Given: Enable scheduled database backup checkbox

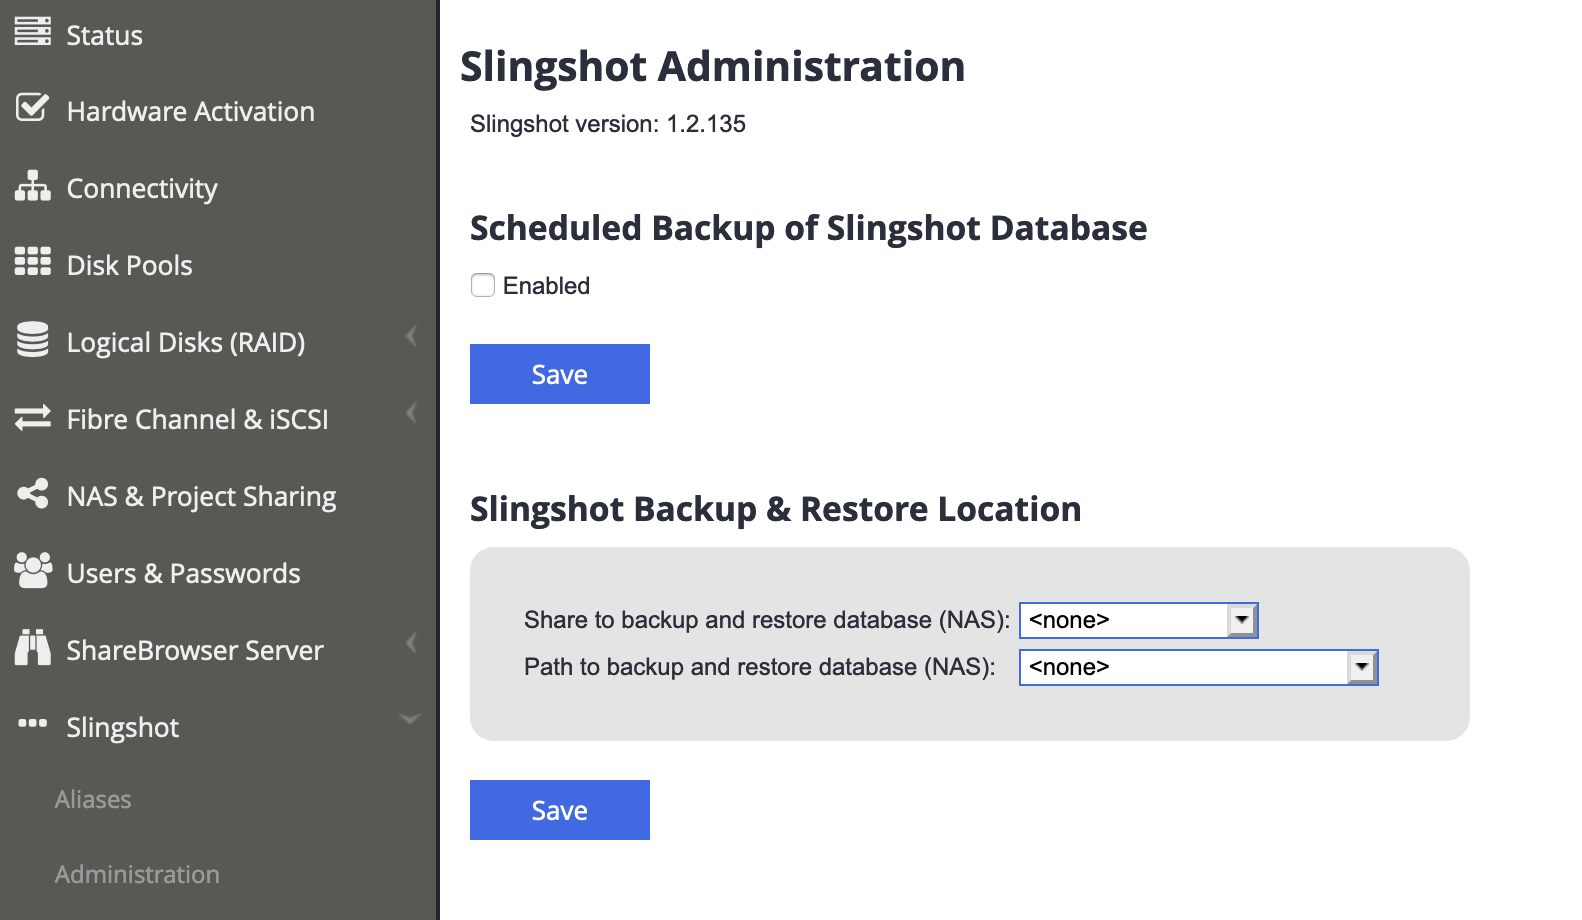Looking at the screenshot, I should (x=483, y=285).
